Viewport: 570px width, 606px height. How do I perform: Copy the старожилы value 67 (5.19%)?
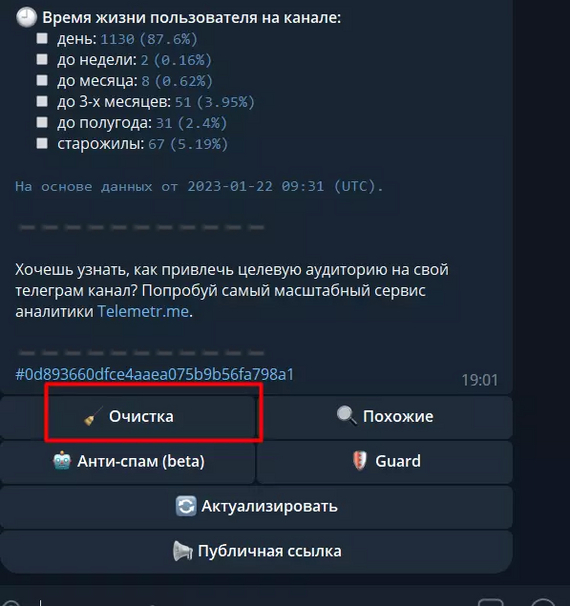(188, 144)
